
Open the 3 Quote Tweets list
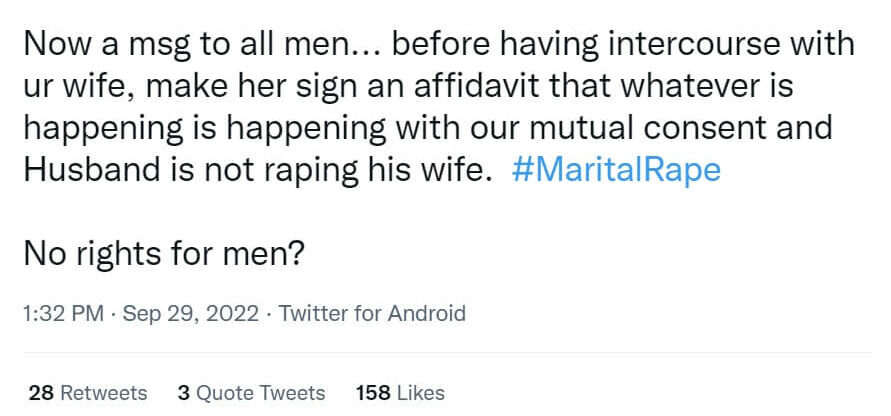[x=251, y=393]
